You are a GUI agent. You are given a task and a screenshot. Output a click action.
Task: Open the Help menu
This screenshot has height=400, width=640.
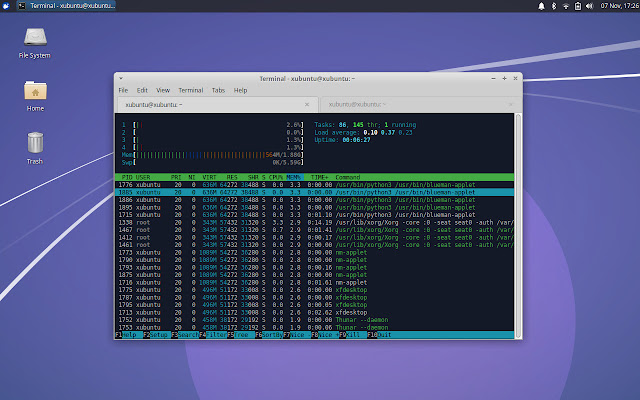[240, 90]
